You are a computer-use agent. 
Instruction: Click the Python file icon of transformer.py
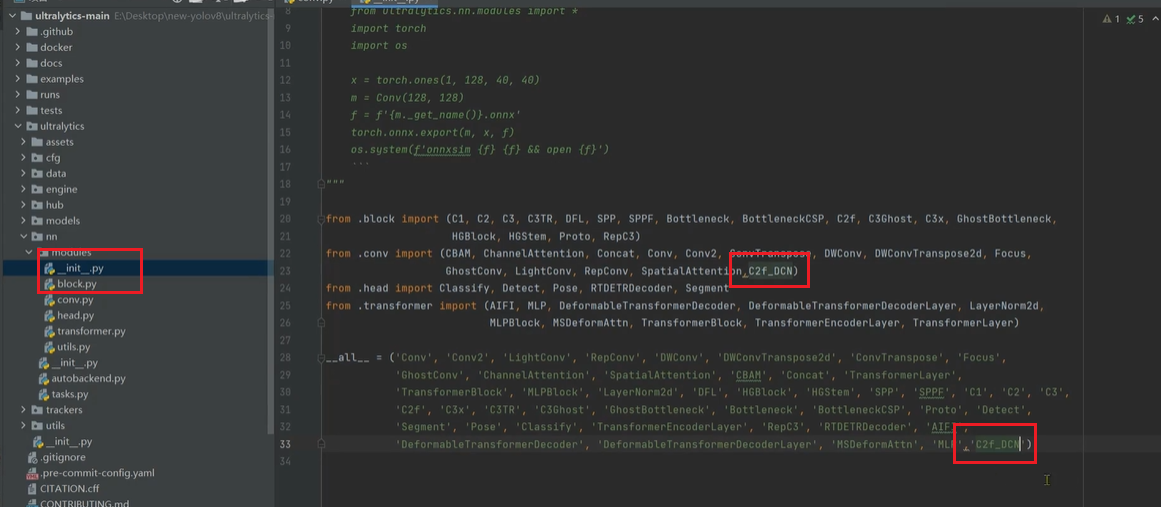click(x=50, y=331)
